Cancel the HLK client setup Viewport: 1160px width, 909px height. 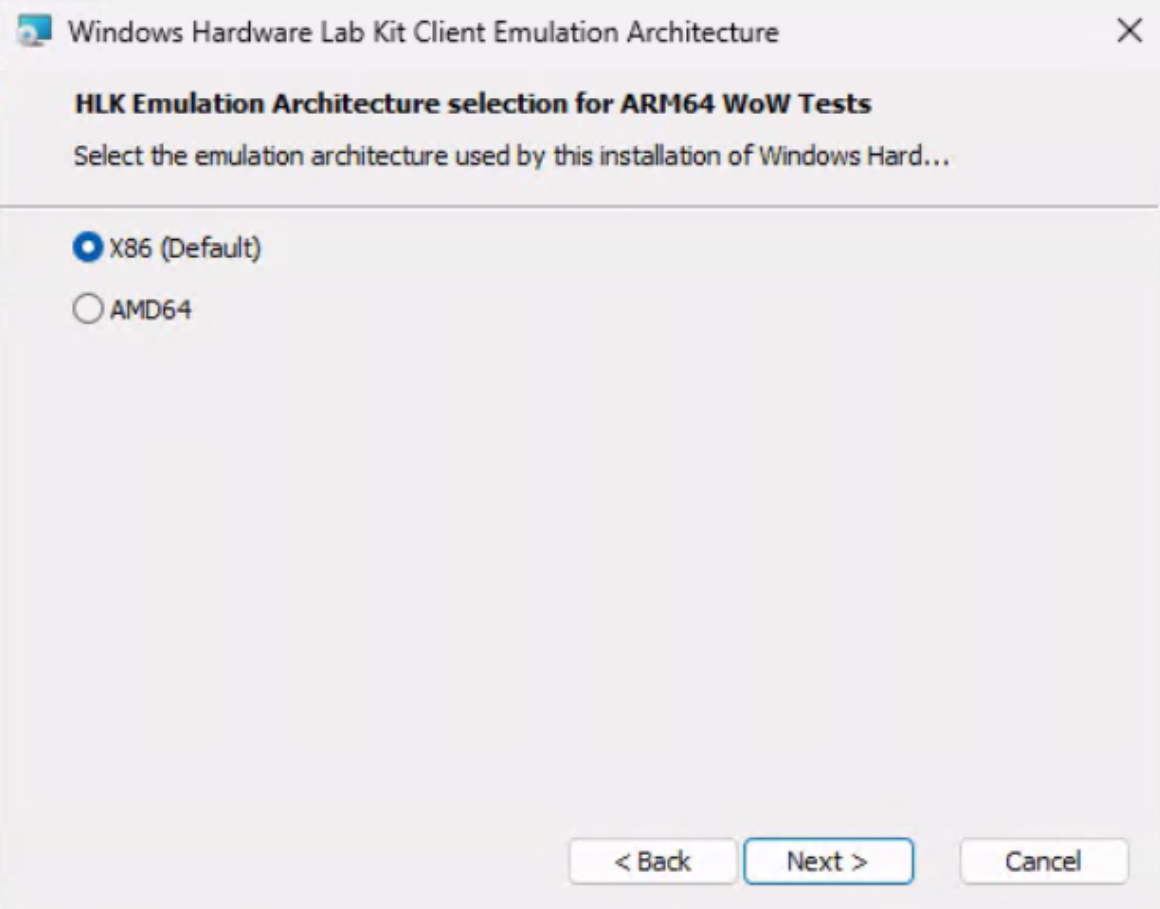(x=1044, y=861)
